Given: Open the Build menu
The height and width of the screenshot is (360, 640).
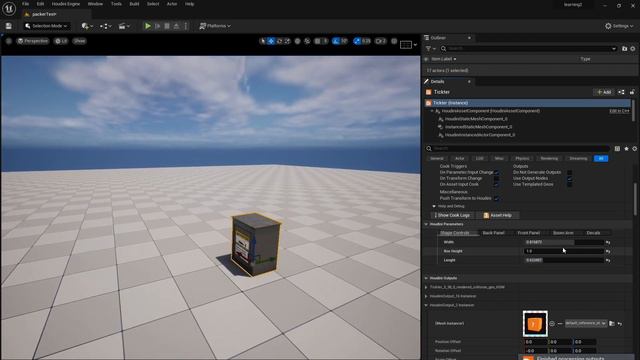Looking at the screenshot, I should pos(134,4).
